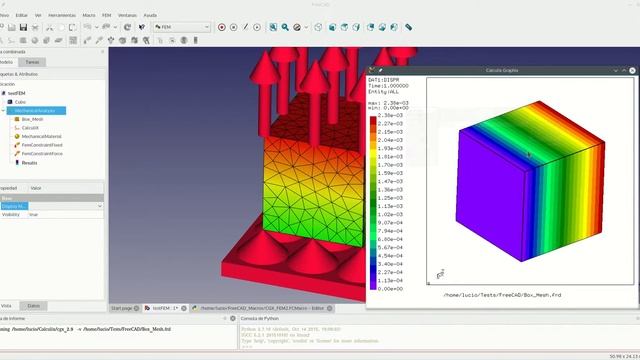The height and width of the screenshot is (360, 640).
Task: Select the Bottom view cube icon
Action: coord(382,27)
